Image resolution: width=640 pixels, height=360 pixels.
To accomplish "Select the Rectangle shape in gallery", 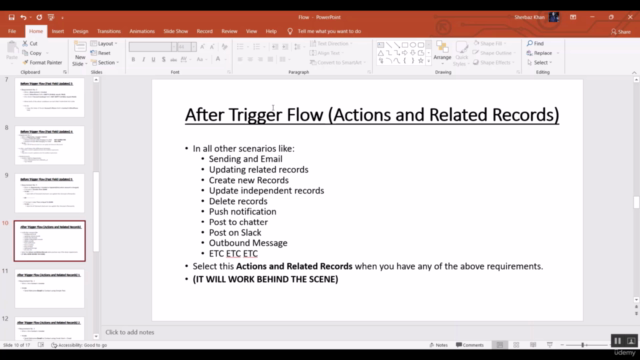I will point(404,45).
